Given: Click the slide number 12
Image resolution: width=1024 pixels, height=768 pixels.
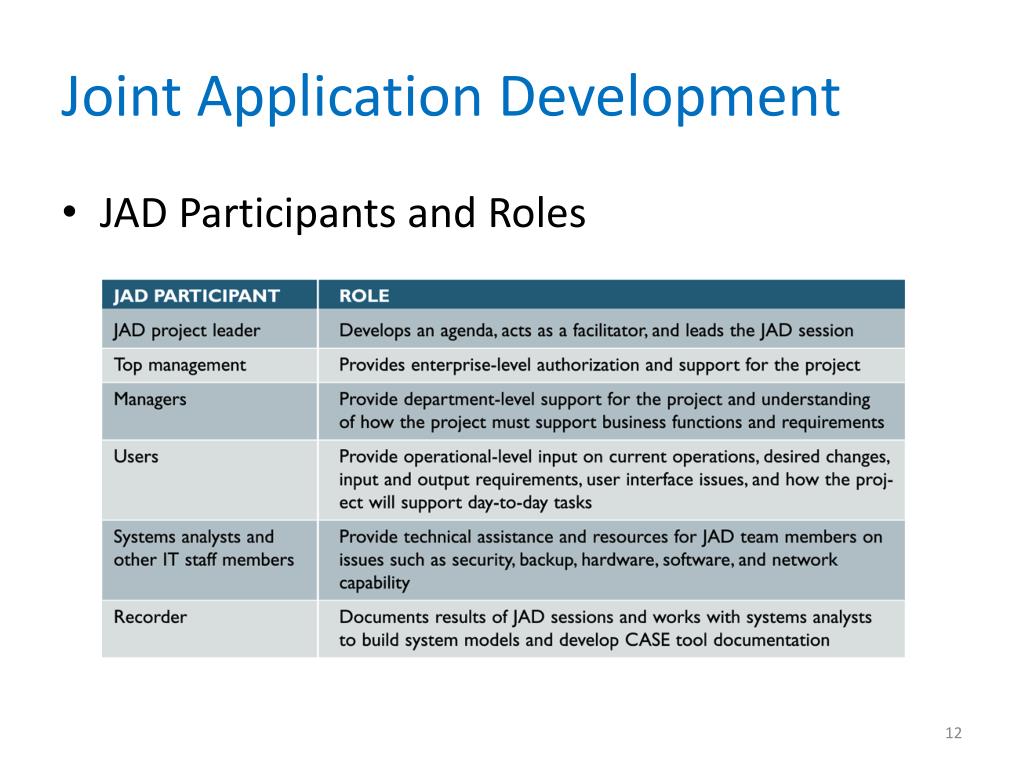Looking at the screenshot, I should pyautogui.click(x=953, y=733).
